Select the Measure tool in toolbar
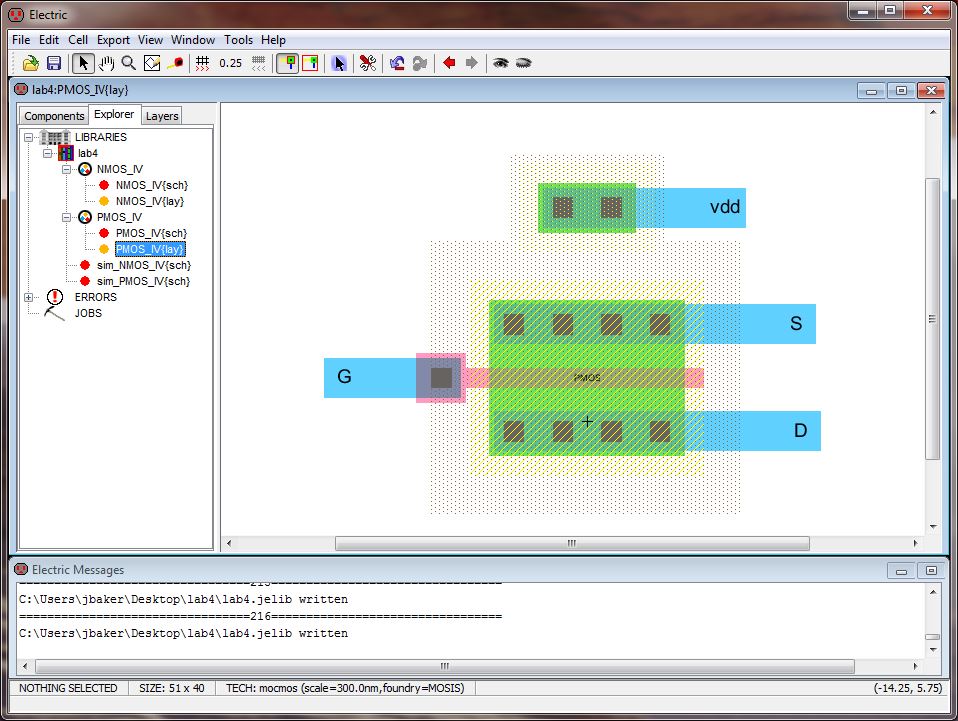 click(176, 63)
